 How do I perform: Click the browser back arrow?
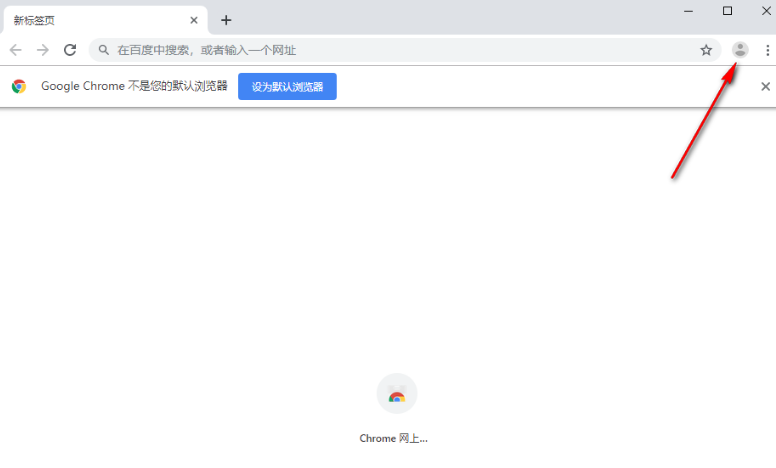coord(16,50)
